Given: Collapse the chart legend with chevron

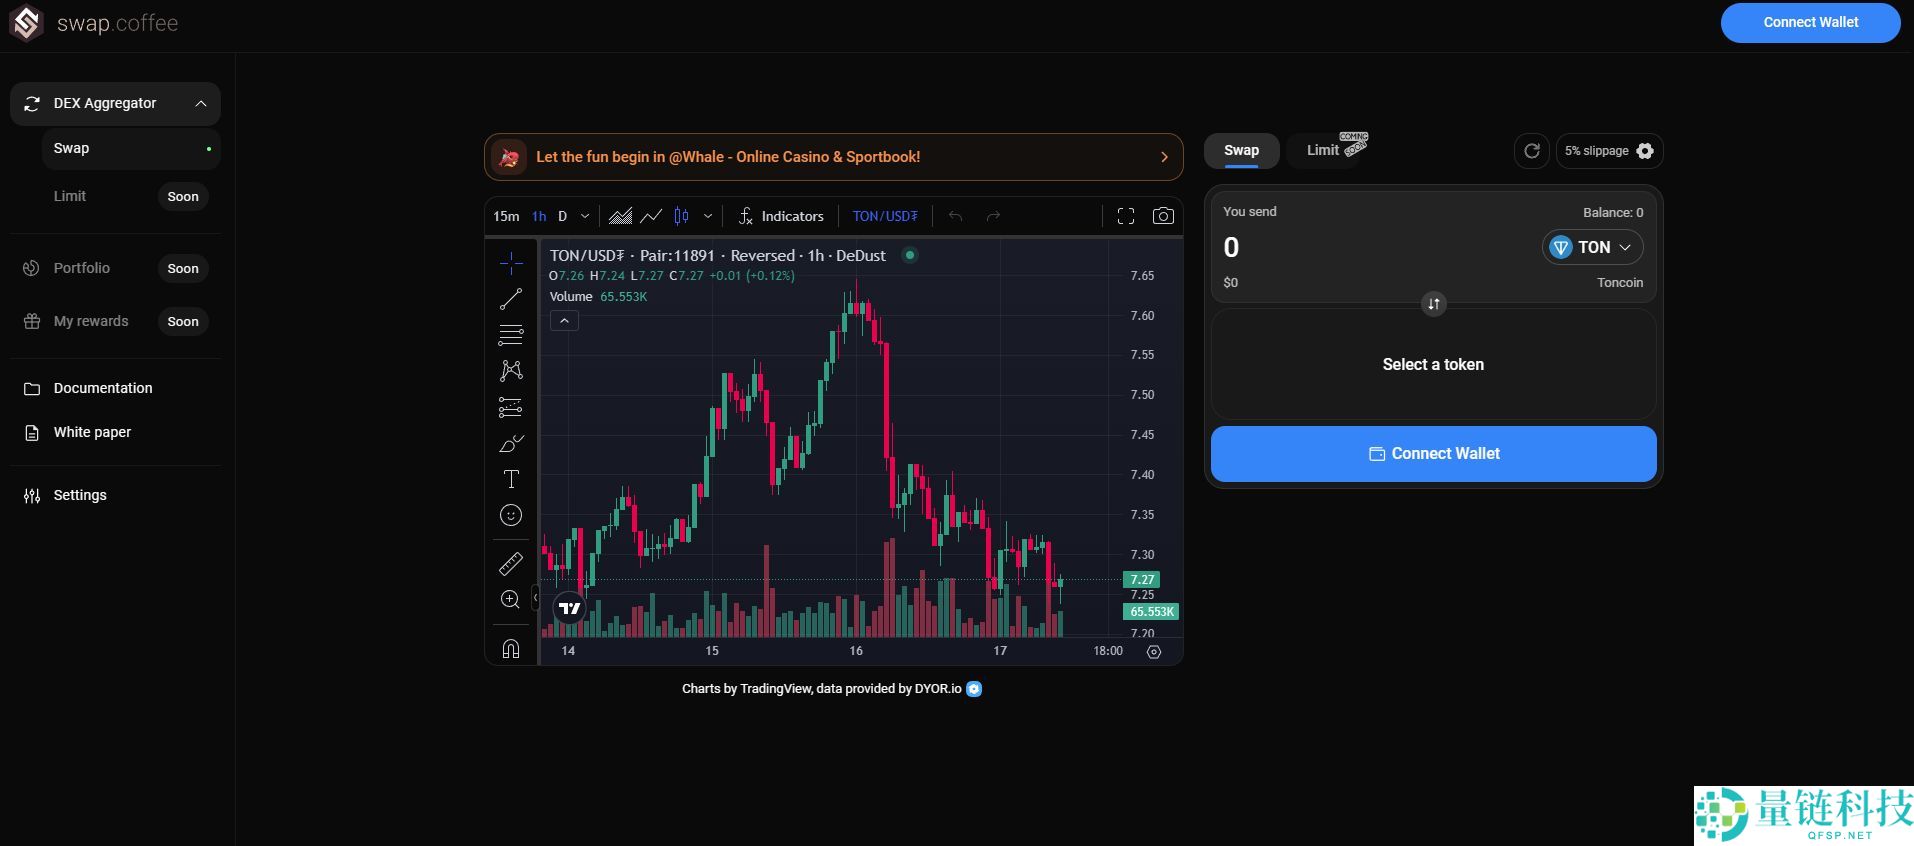Looking at the screenshot, I should coord(564,321).
